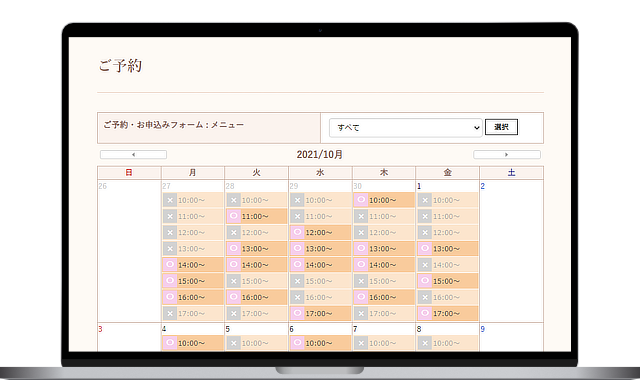Select available circle icon on September 30 10:00

point(361,200)
